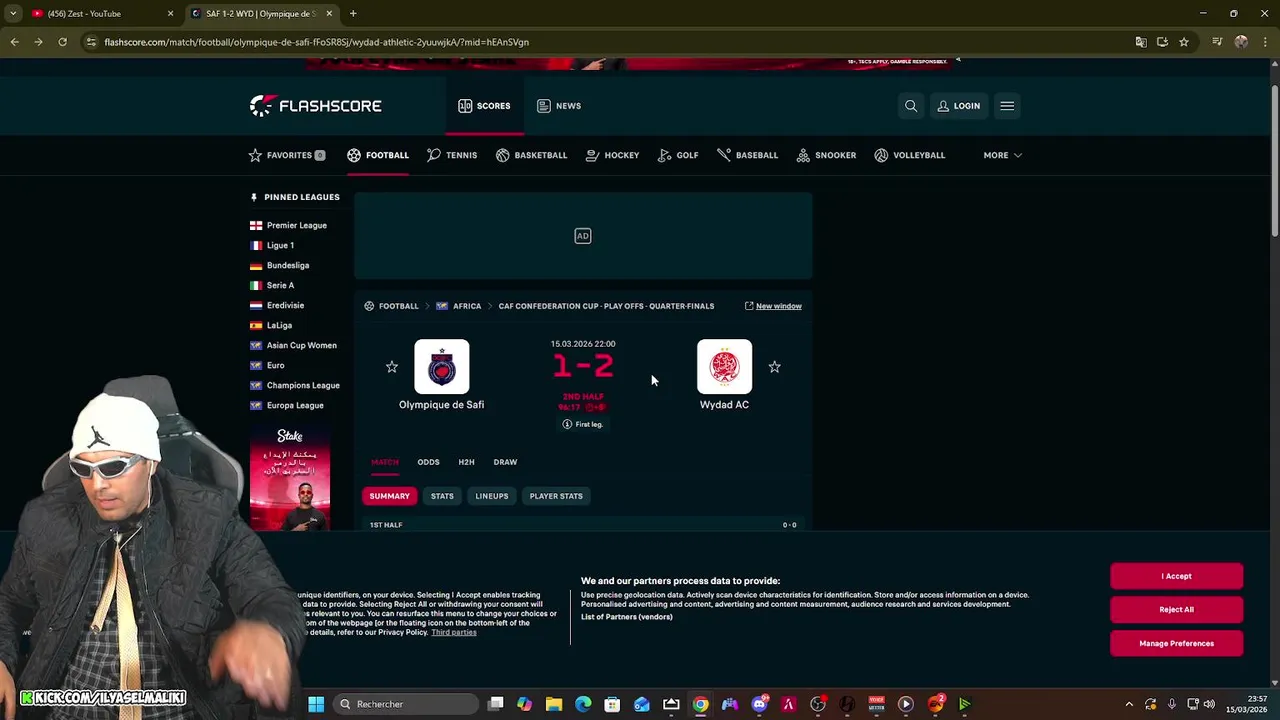This screenshot has width=1280, height=720.
Task: Open FAVORITES in sports bar
Action: (287, 155)
